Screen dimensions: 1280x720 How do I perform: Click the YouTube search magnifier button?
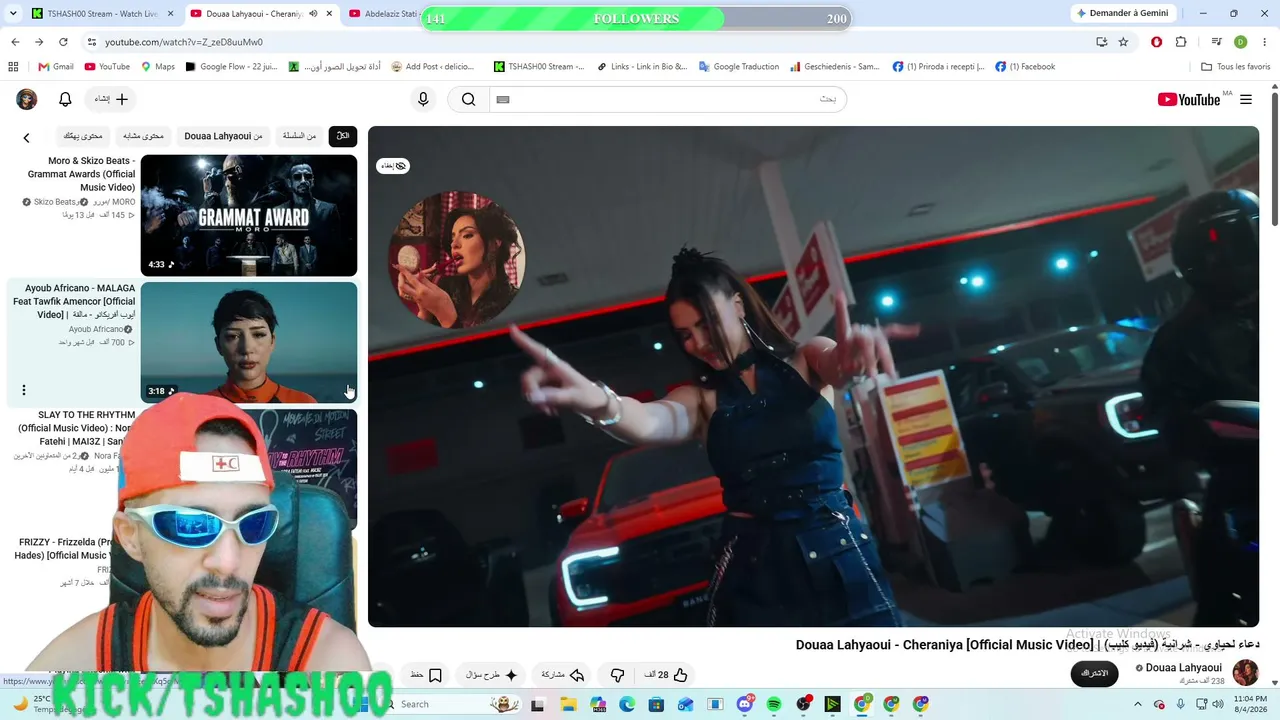(x=468, y=99)
